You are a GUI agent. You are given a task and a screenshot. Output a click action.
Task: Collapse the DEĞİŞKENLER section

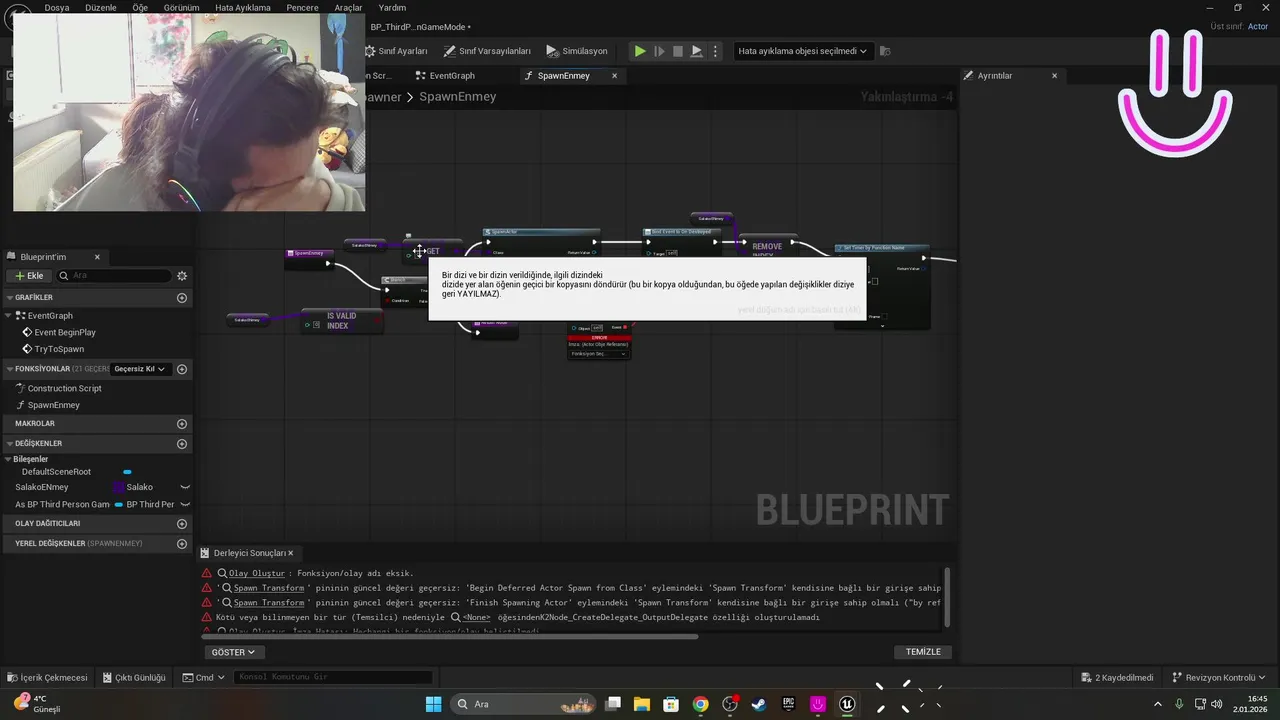tap(9, 444)
